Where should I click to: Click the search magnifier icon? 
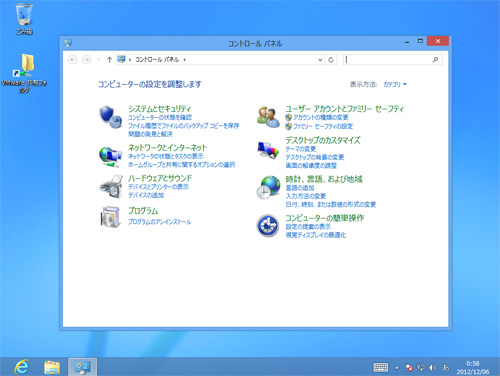click(435, 60)
